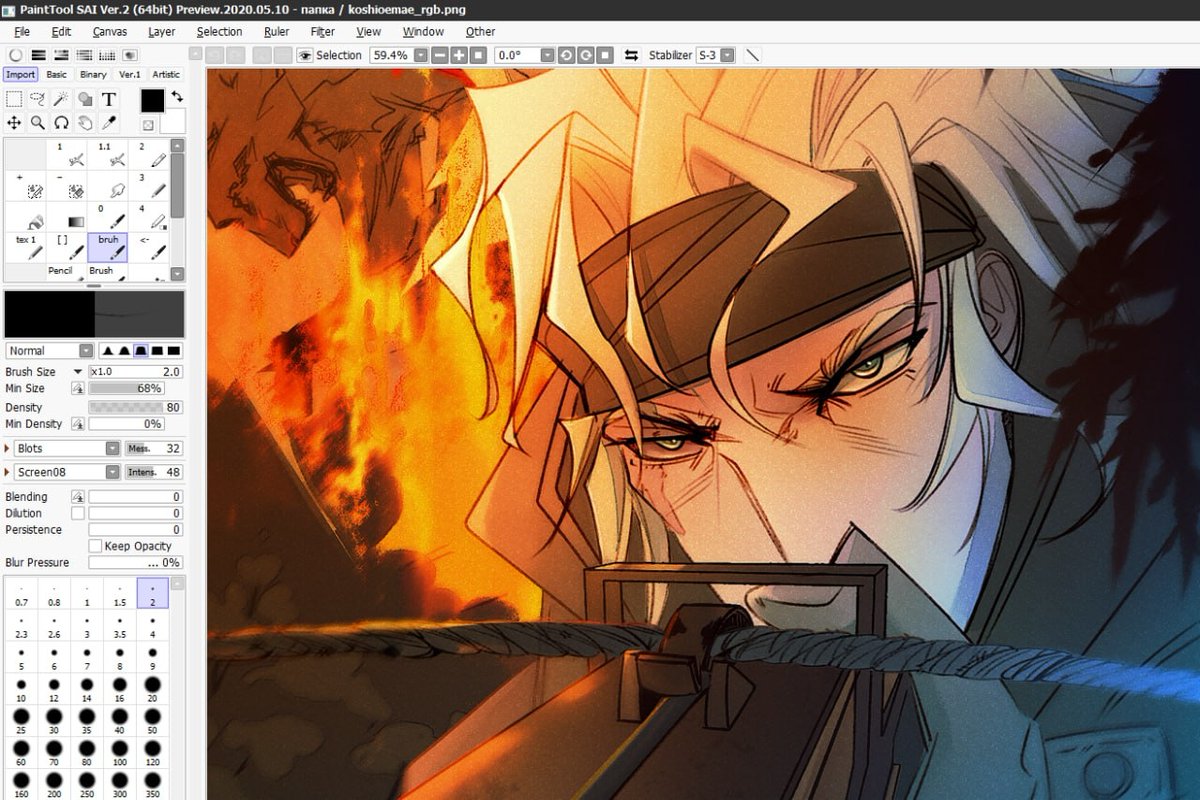Flip the canvas view horizontally
Screen dimensions: 1200x800
coord(631,55)
